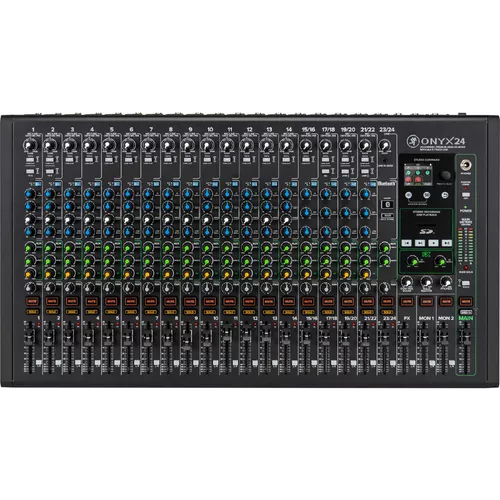Click the main output level meters
500x500 pixels.
point(466,246)
